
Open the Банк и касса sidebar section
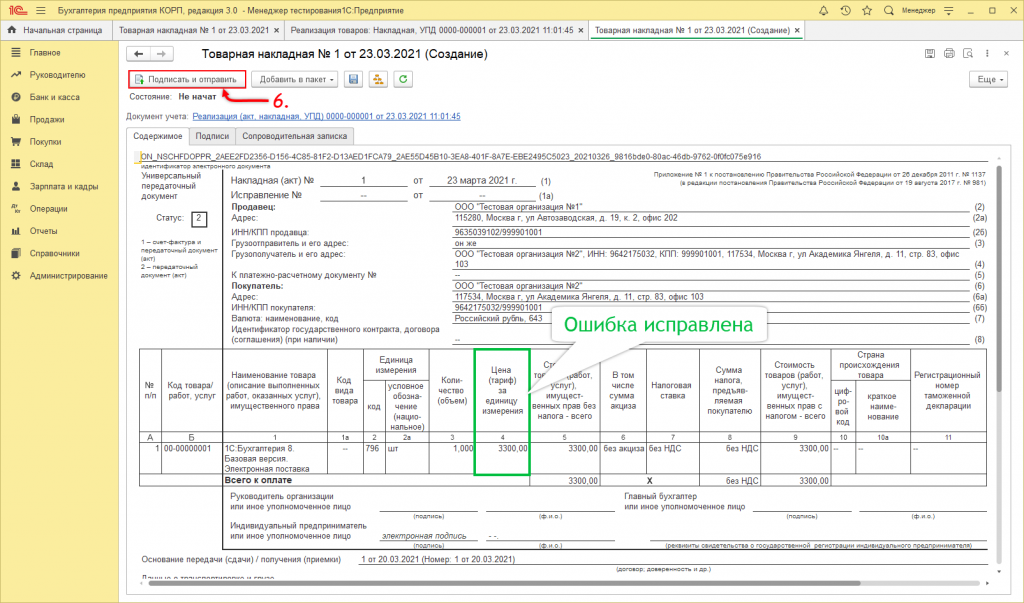click(x=55, y=97)
